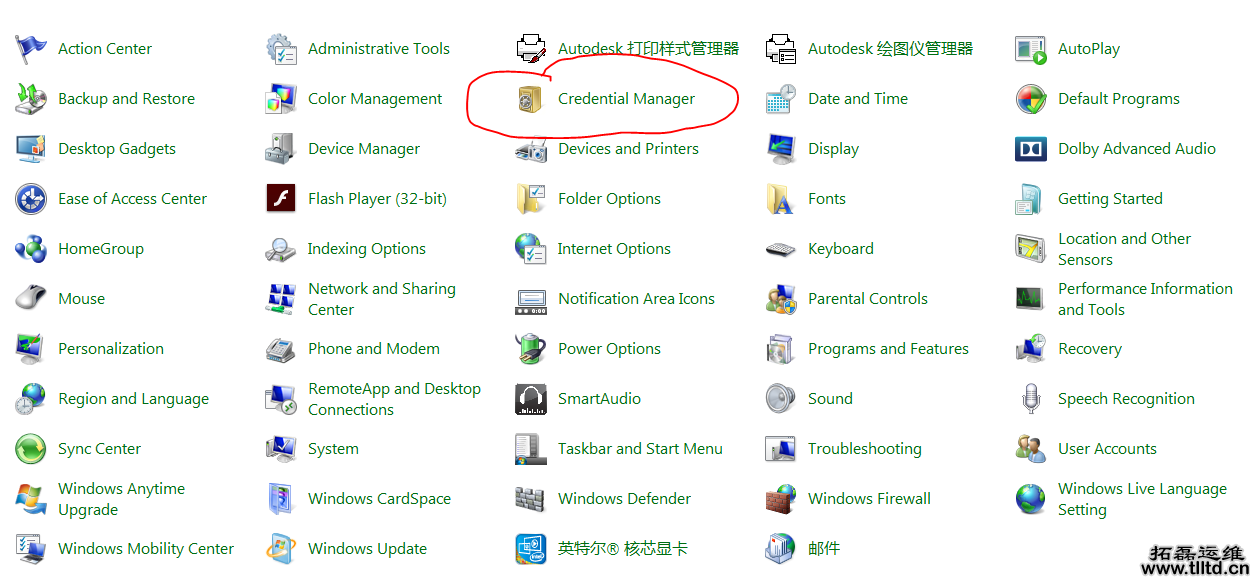This screenshot has width=1255, height=582.
Task: Launch Windows Update
Action: (x=366, y=548)
